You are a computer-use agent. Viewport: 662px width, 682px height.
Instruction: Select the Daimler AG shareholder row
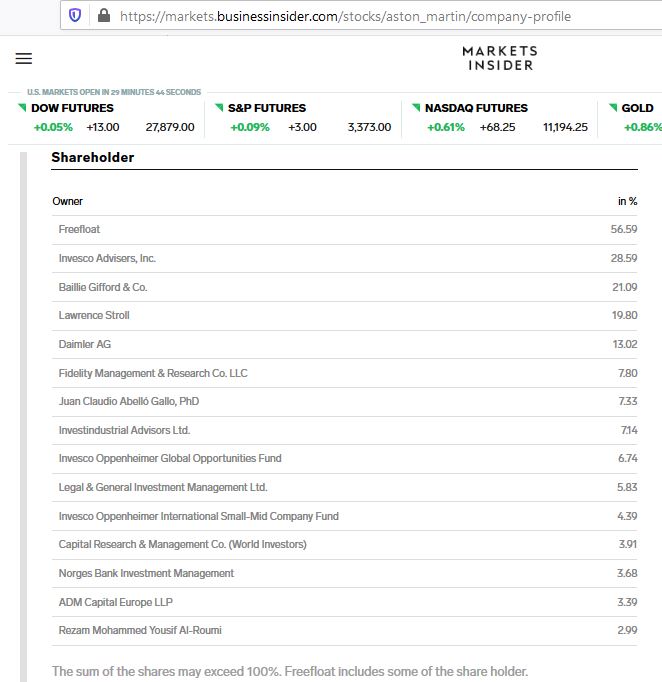pos(85,344)
